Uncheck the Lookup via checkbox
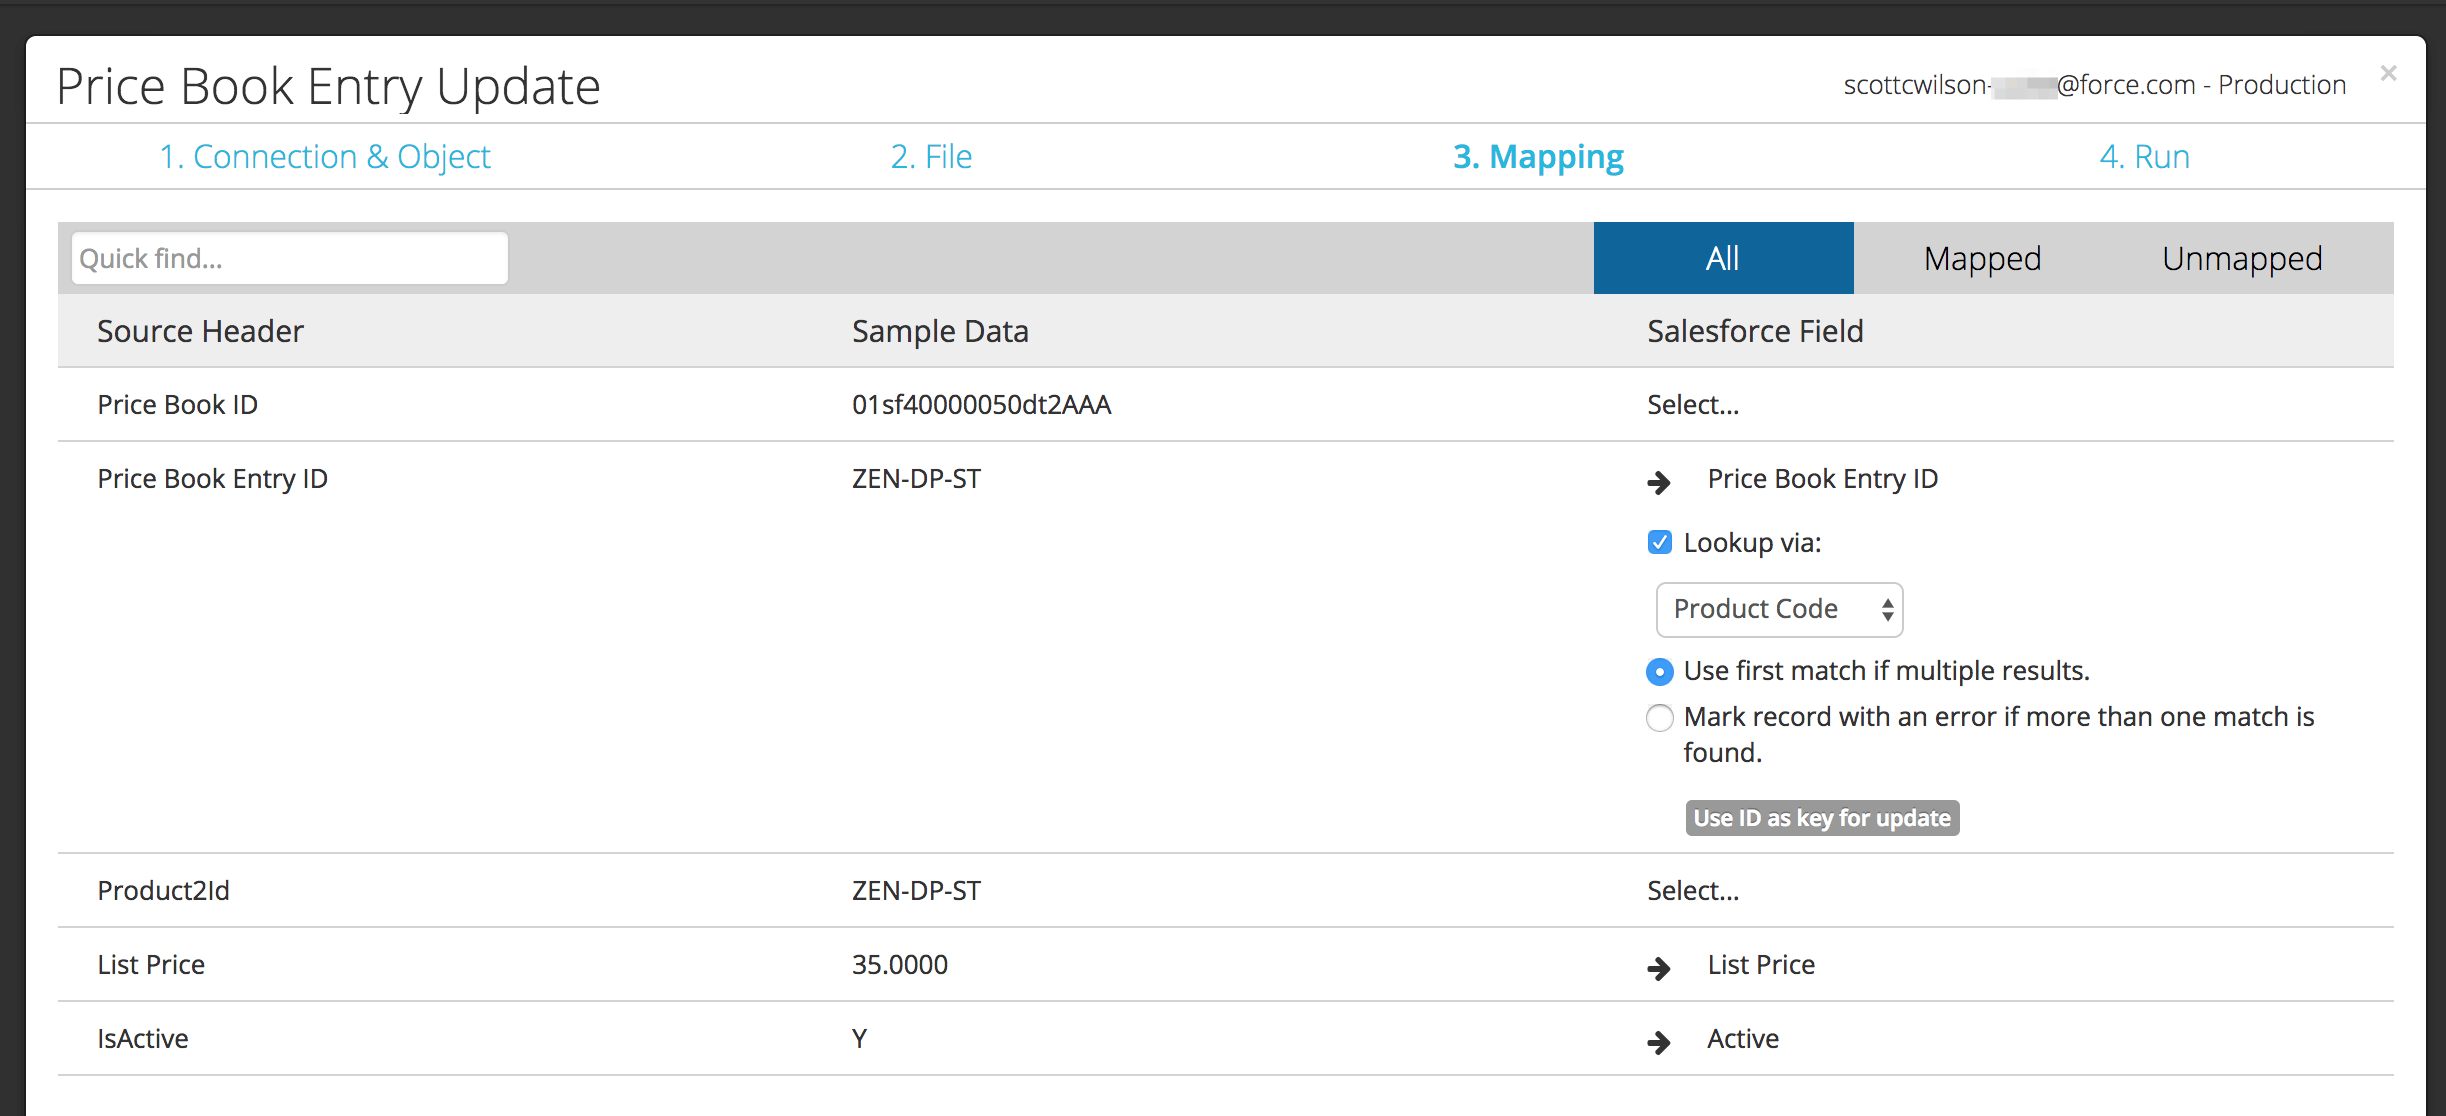2446x1116 pixels. click(x=1660, y=543)
